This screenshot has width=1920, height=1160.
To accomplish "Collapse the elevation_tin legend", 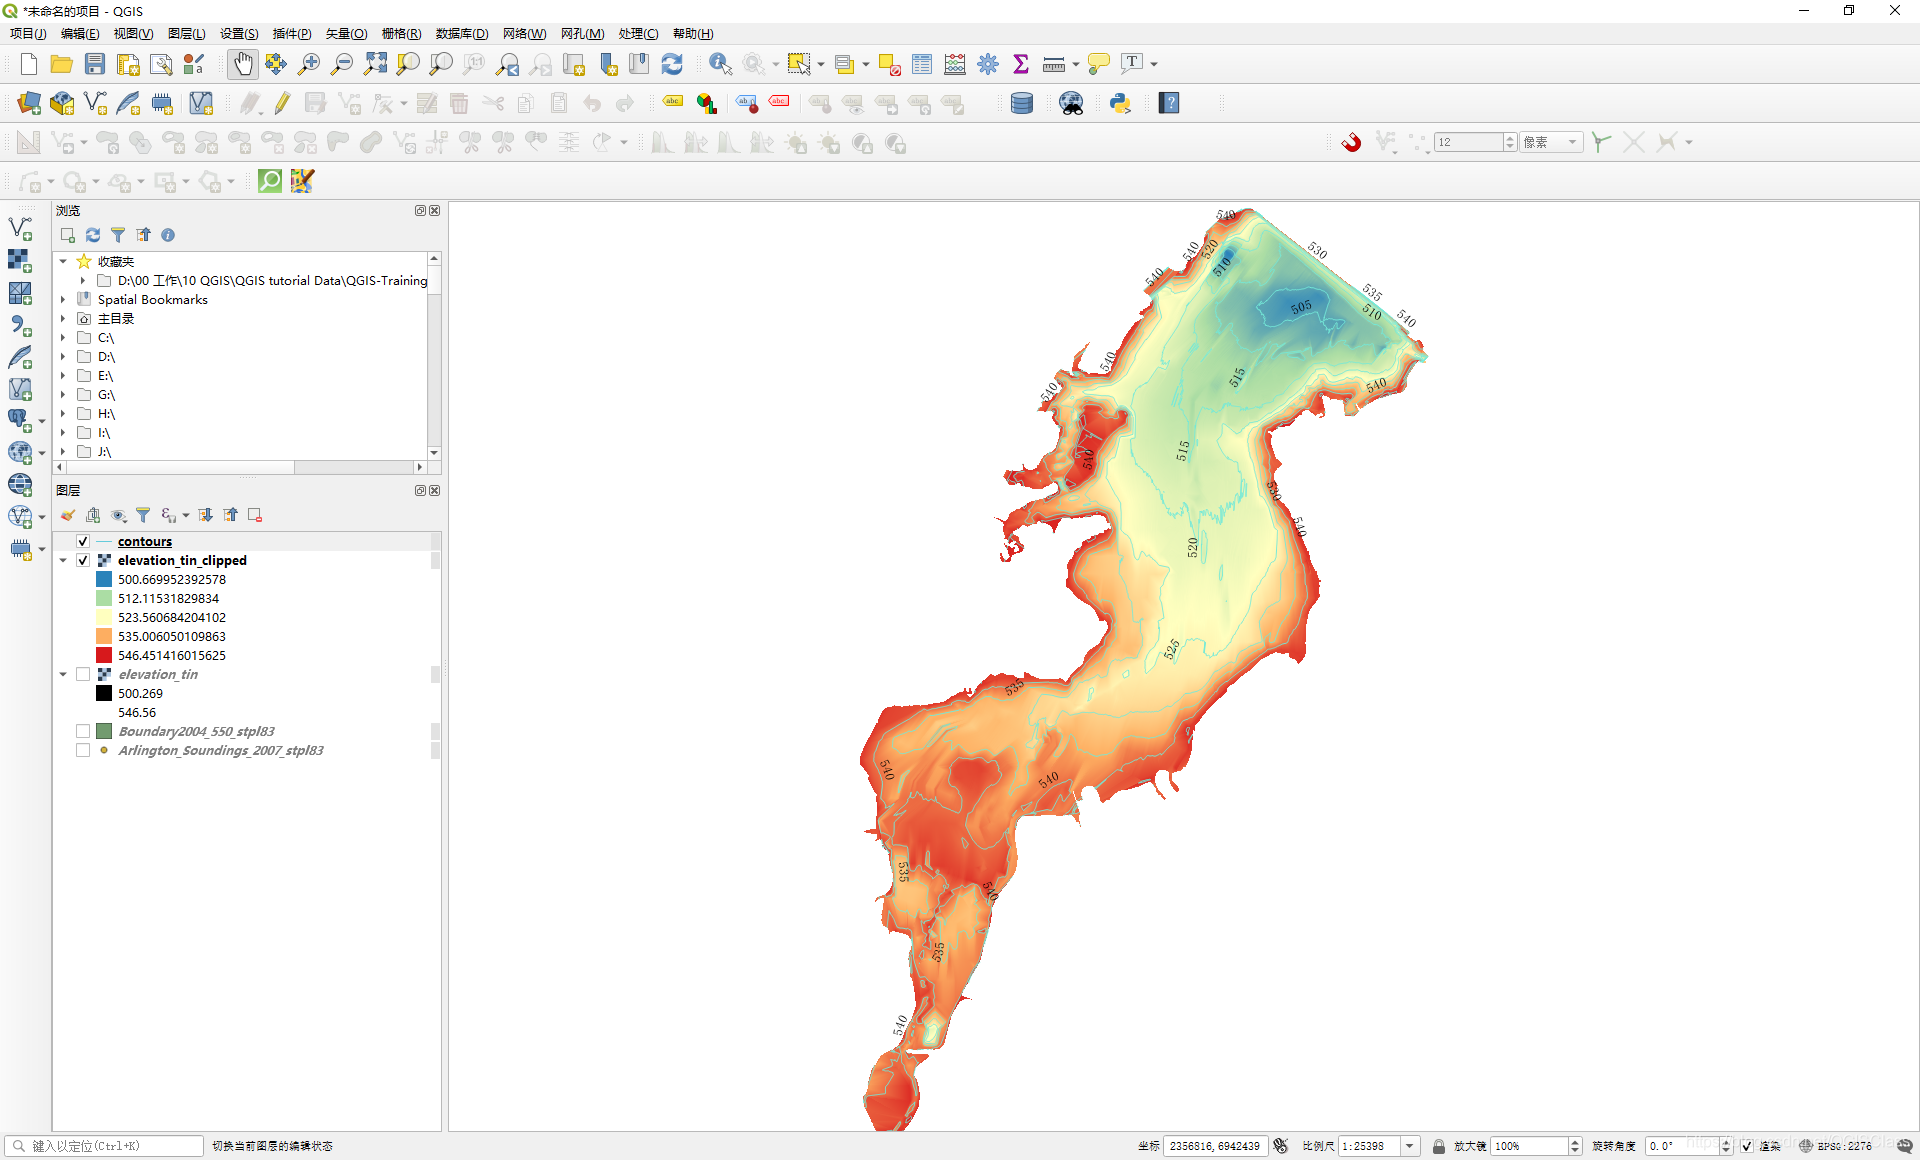I will click(63, 674).
